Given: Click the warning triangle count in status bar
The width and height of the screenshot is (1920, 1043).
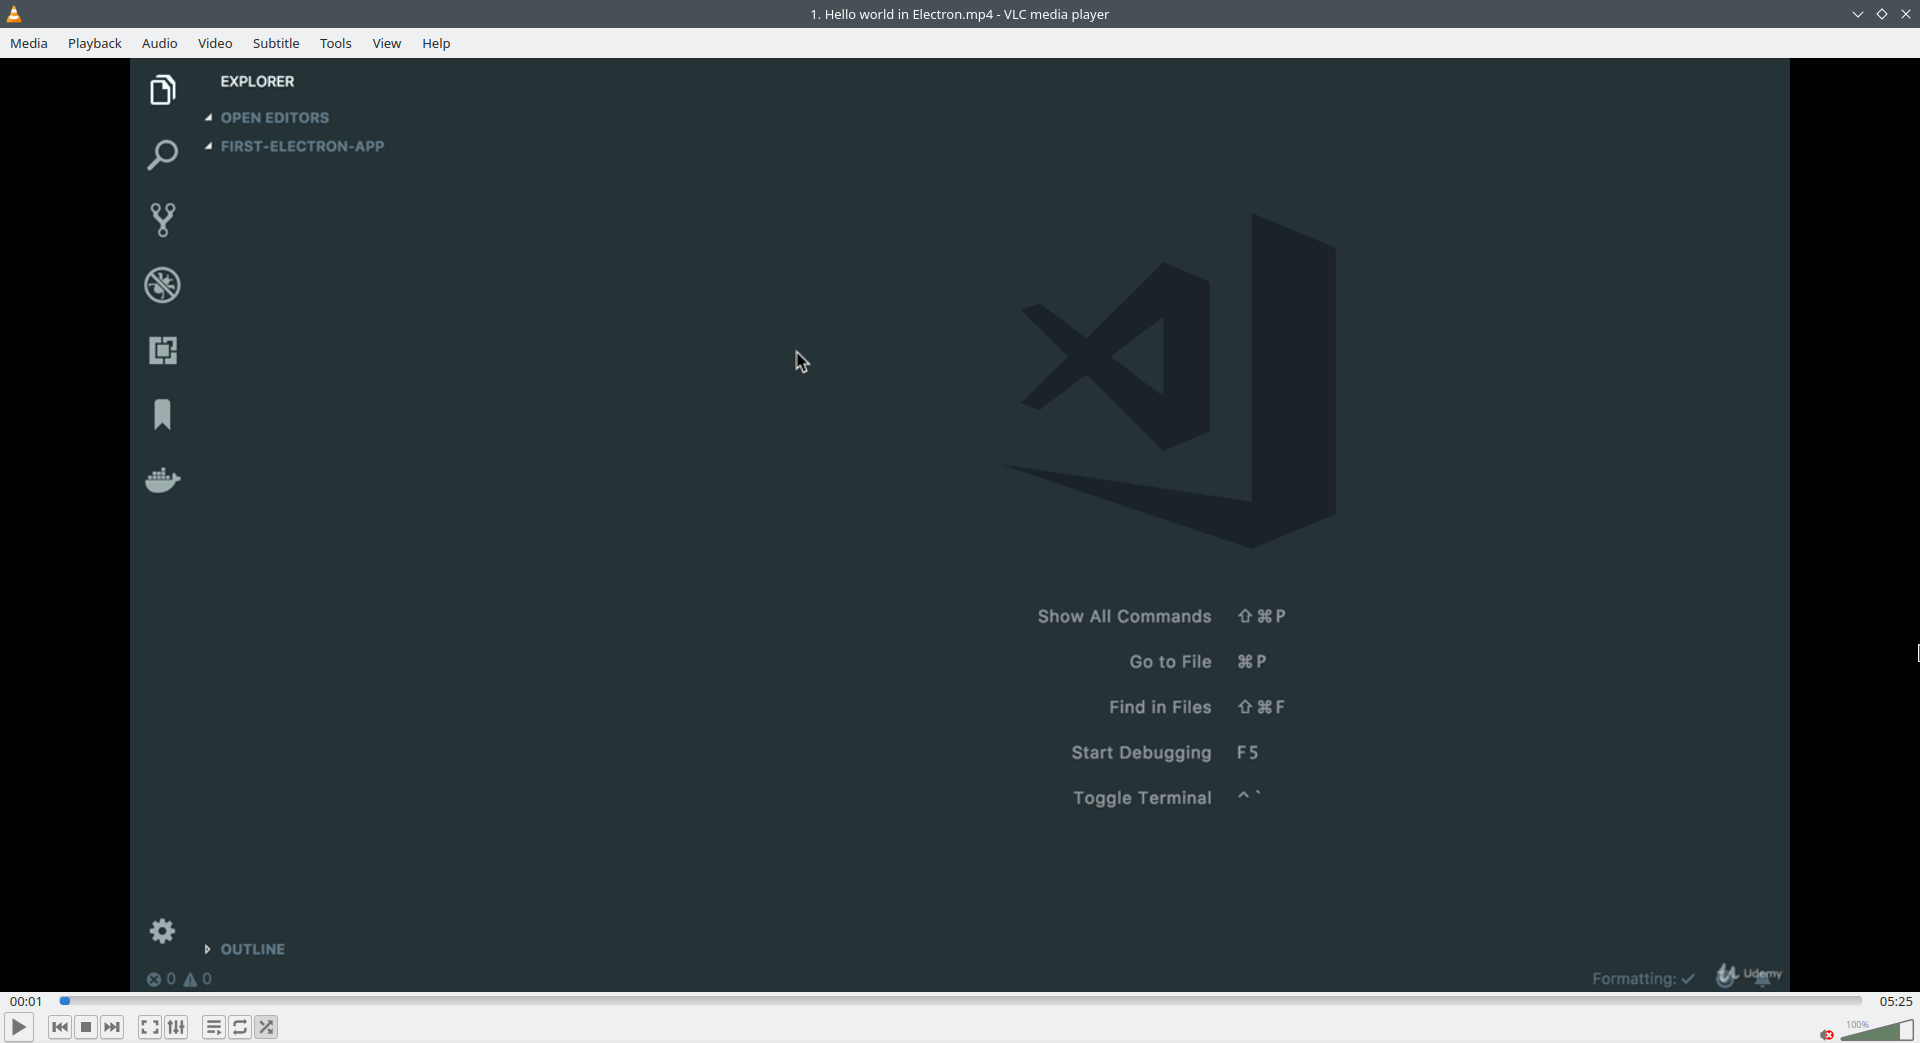Looking at the screenshot, I should click(x=198, y=979).
